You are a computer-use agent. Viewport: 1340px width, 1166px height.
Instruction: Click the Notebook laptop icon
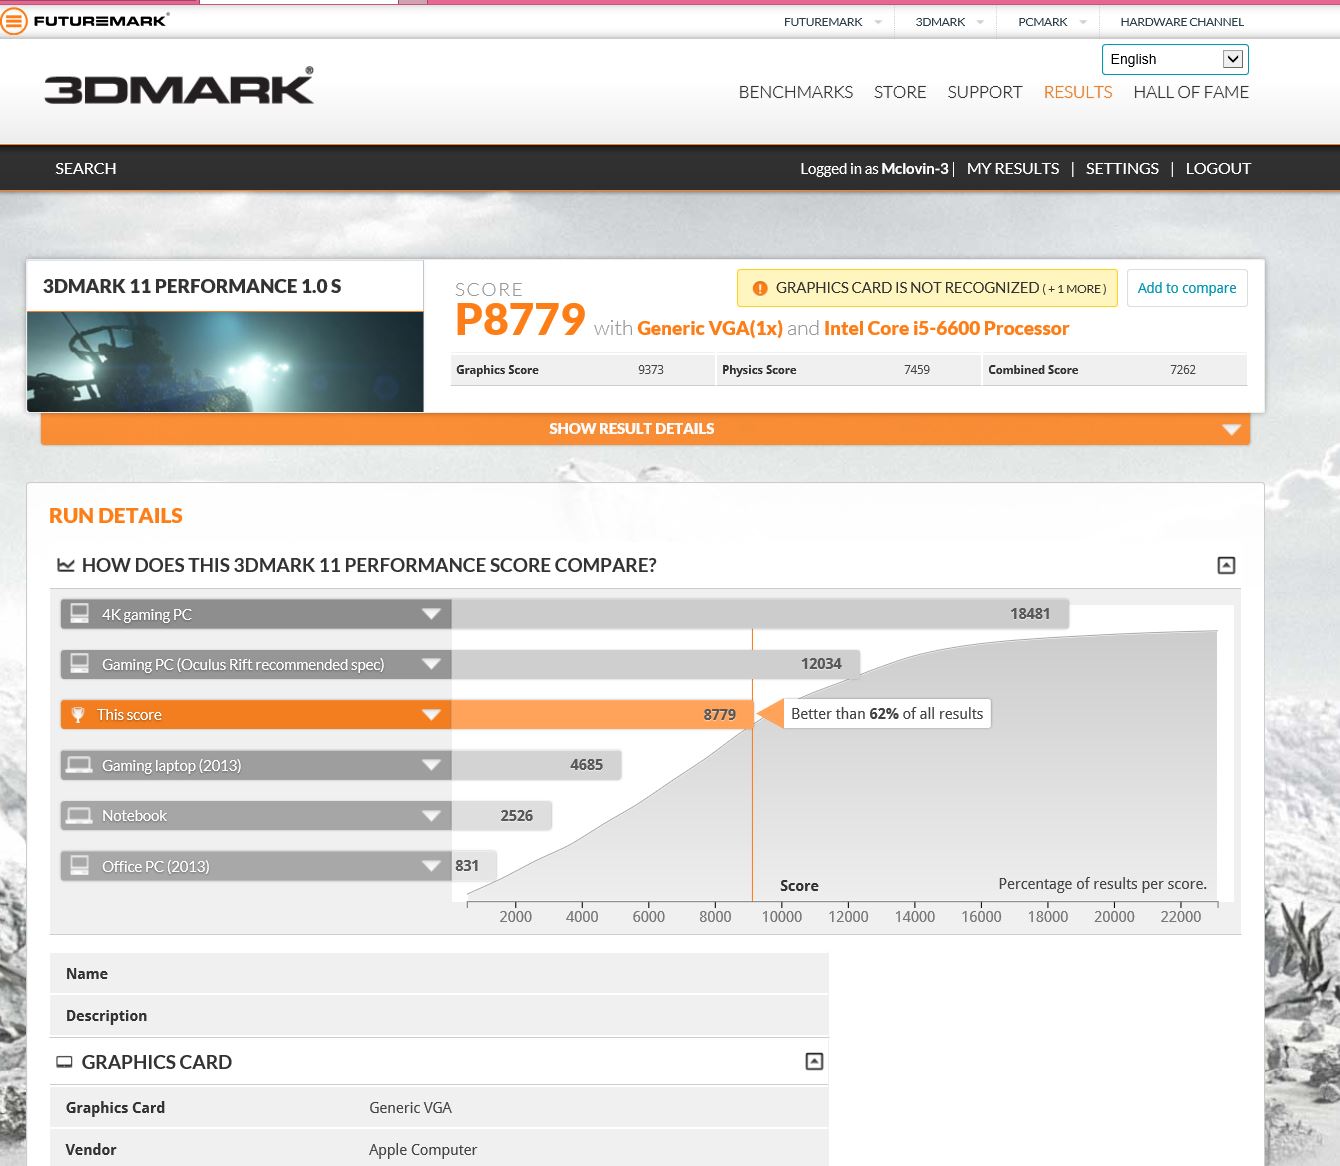(79, 815)
